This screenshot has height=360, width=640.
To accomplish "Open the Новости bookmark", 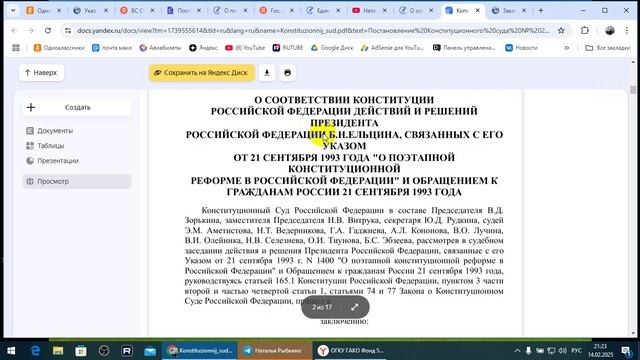I will click(521, 48).
